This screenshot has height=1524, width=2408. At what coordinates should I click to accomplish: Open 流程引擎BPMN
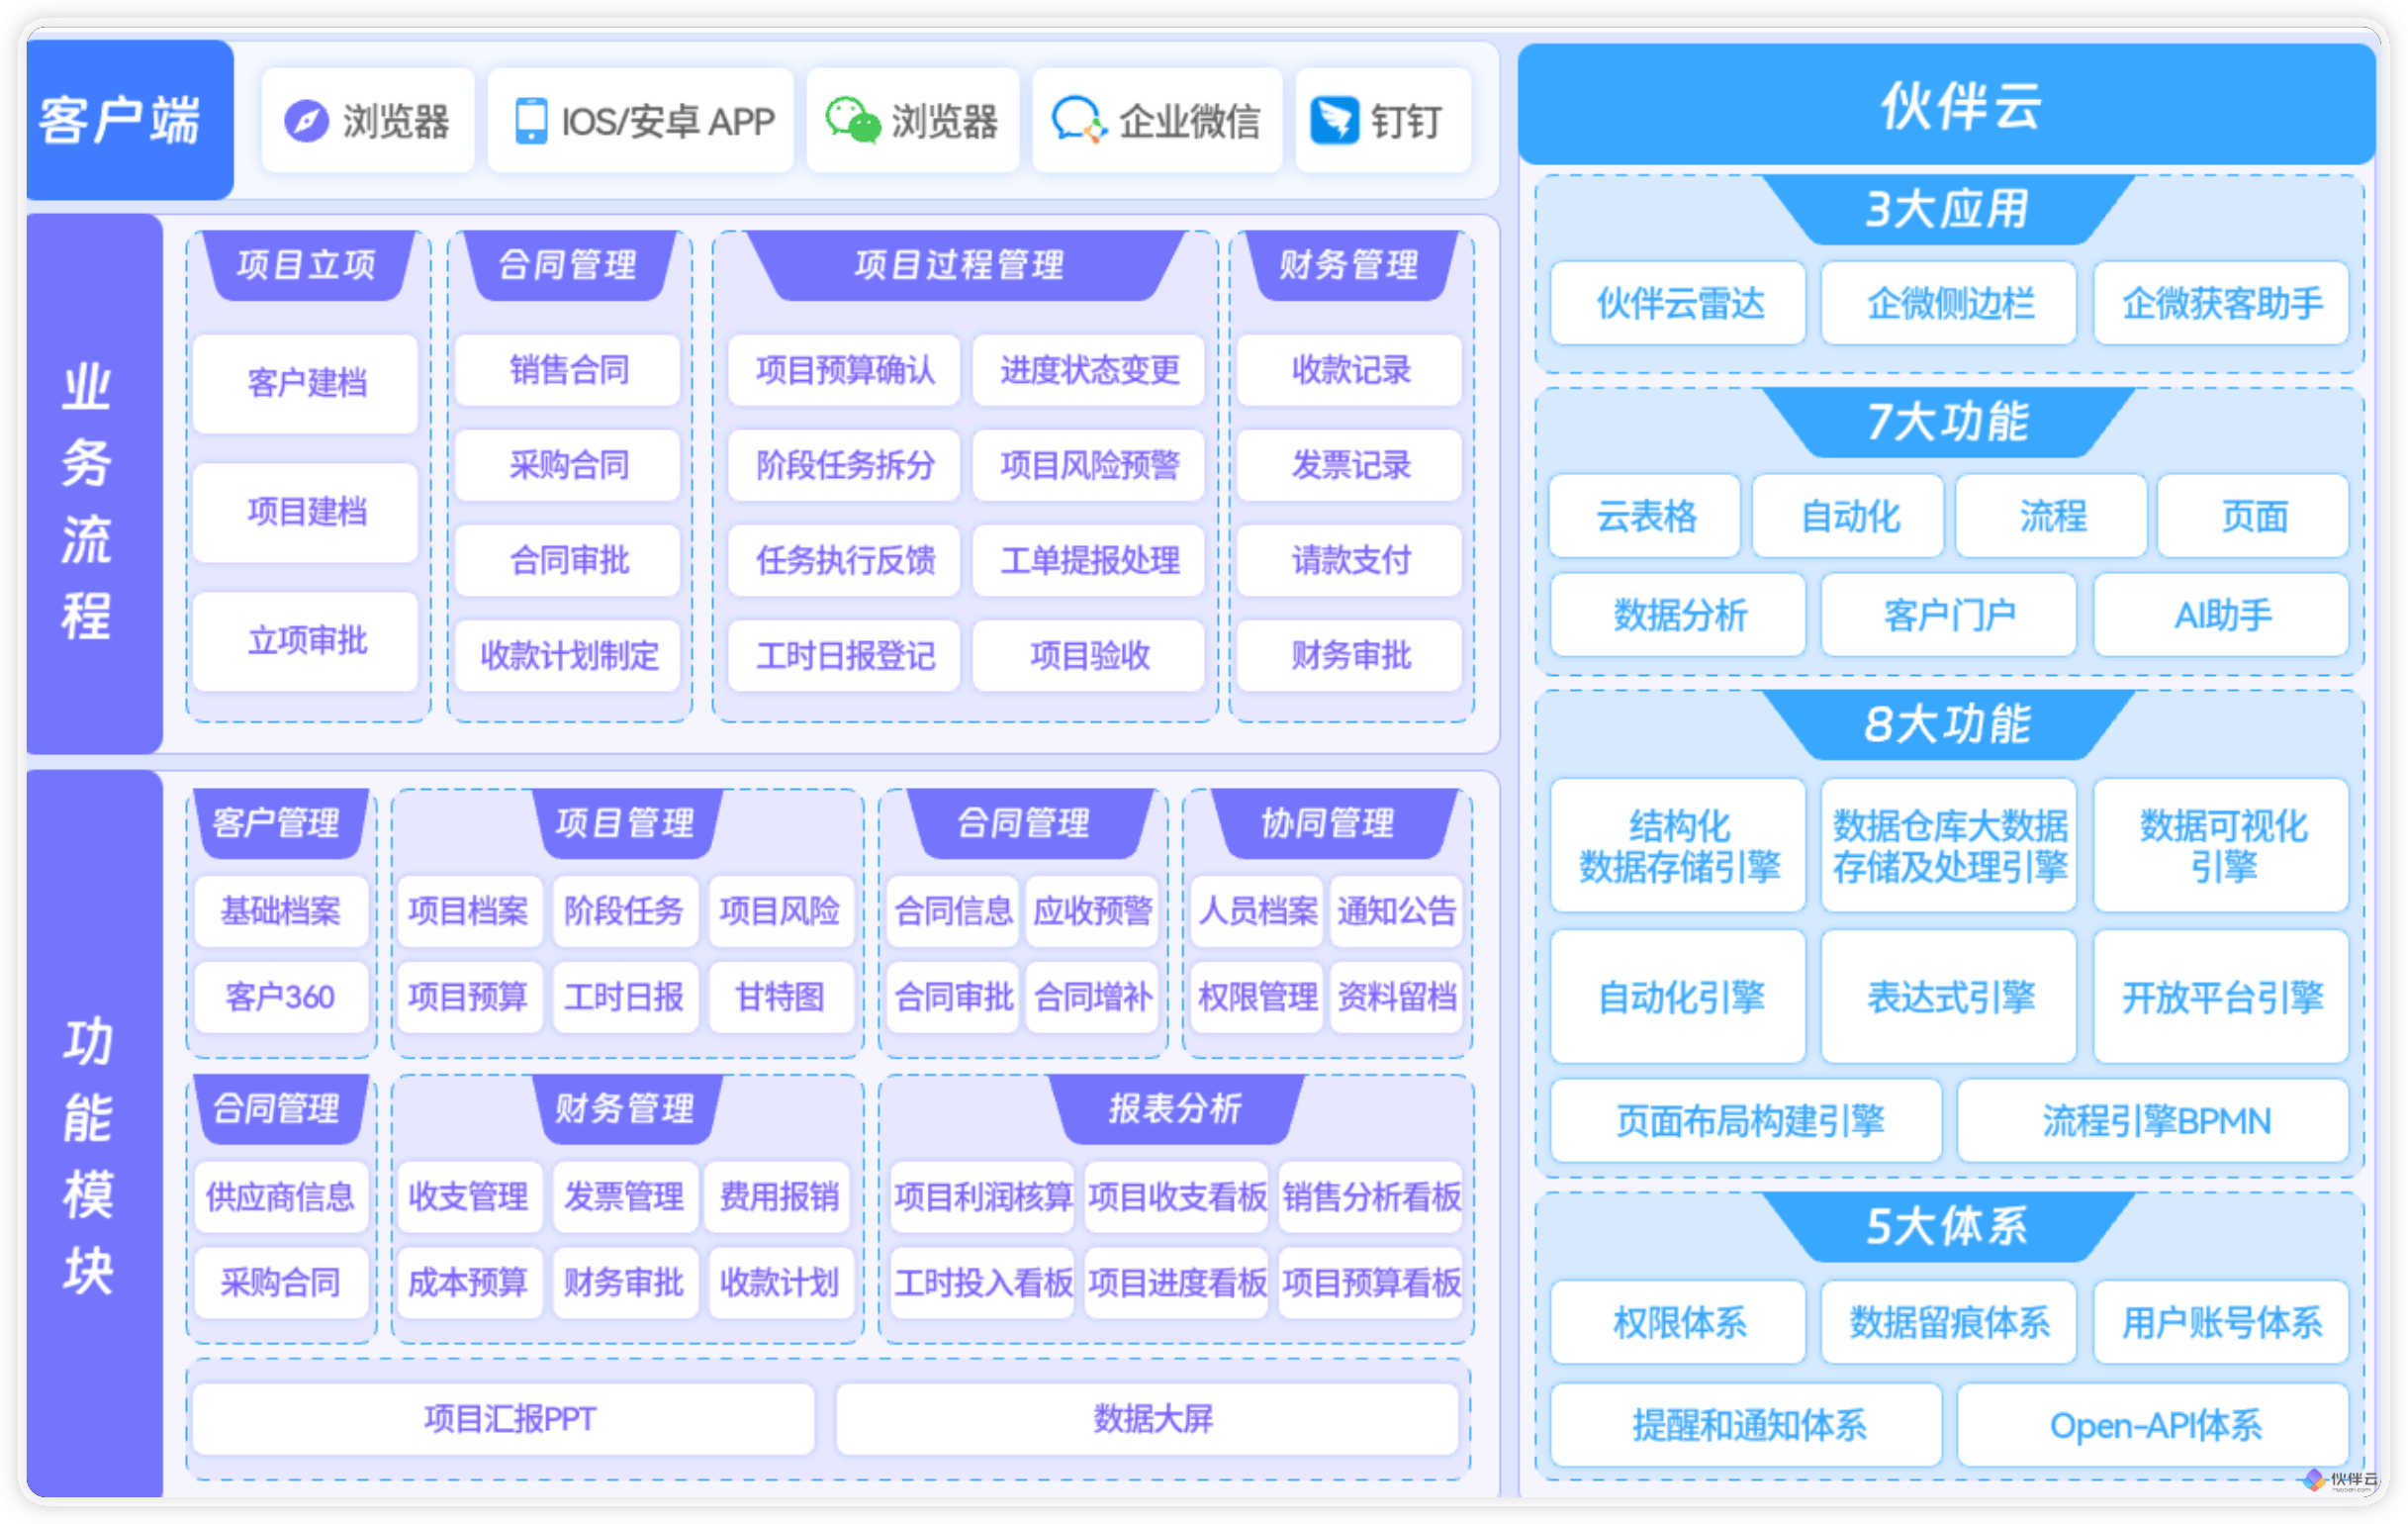(2154, 1121)
